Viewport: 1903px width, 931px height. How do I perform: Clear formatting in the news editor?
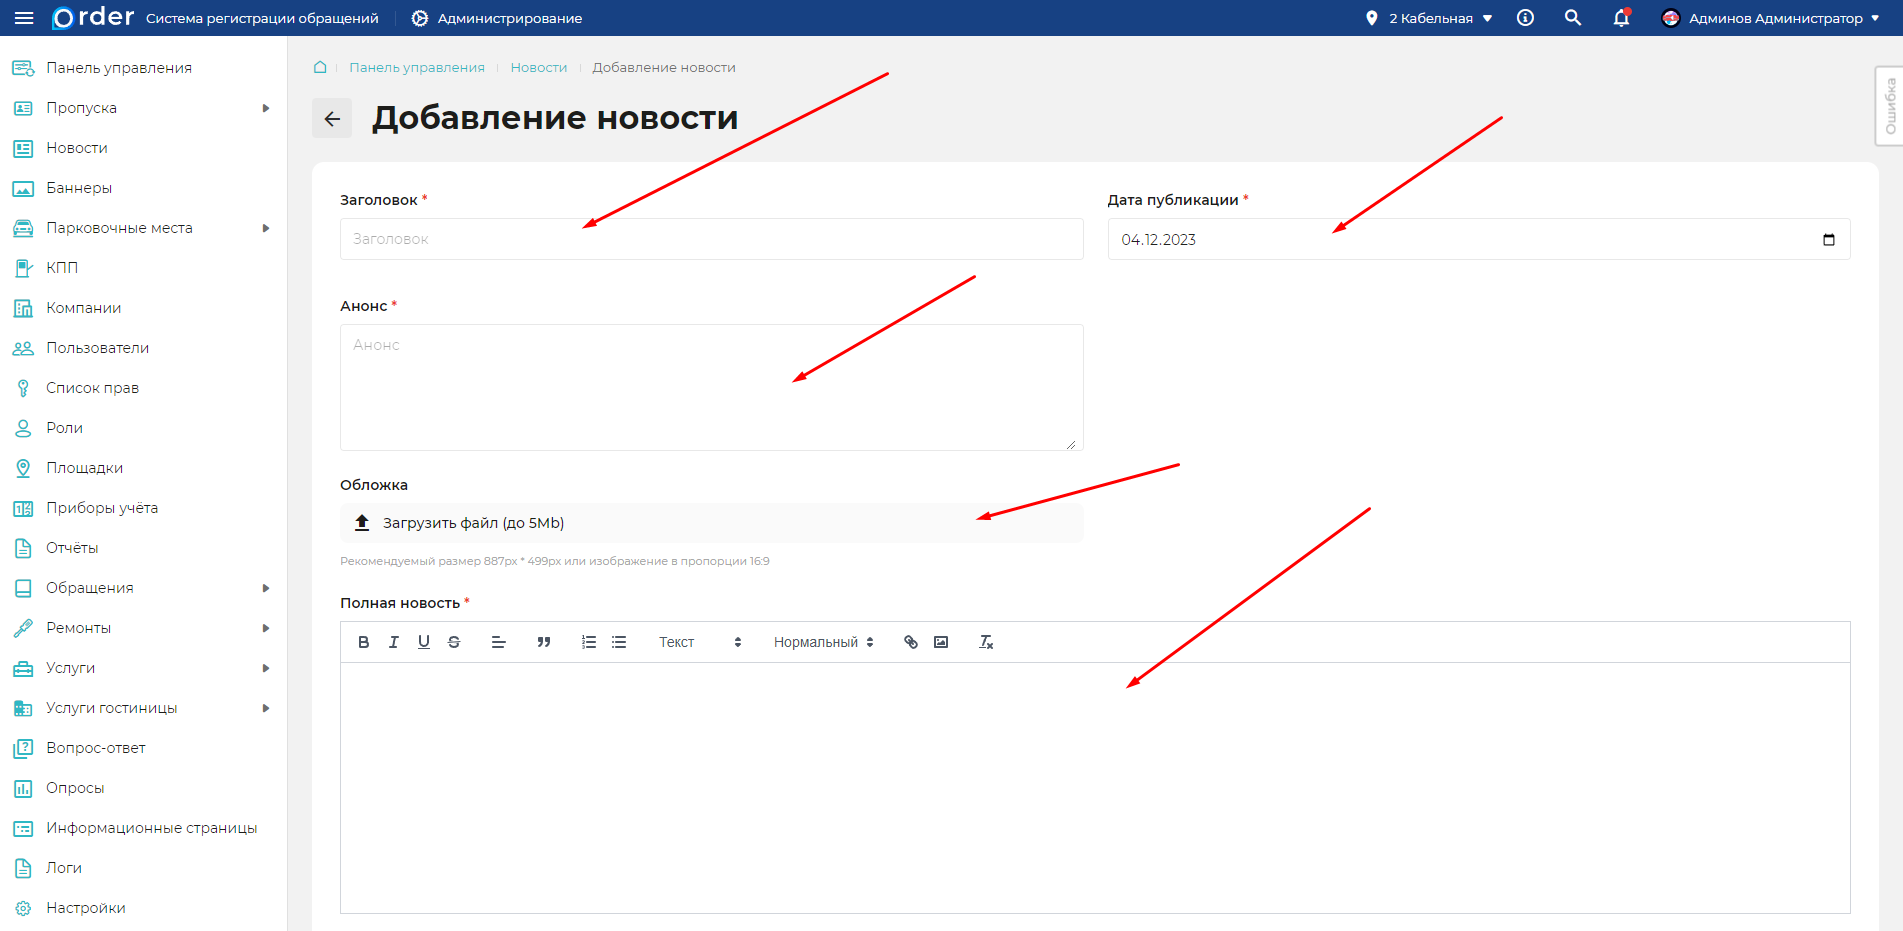[x=985, y=642]
